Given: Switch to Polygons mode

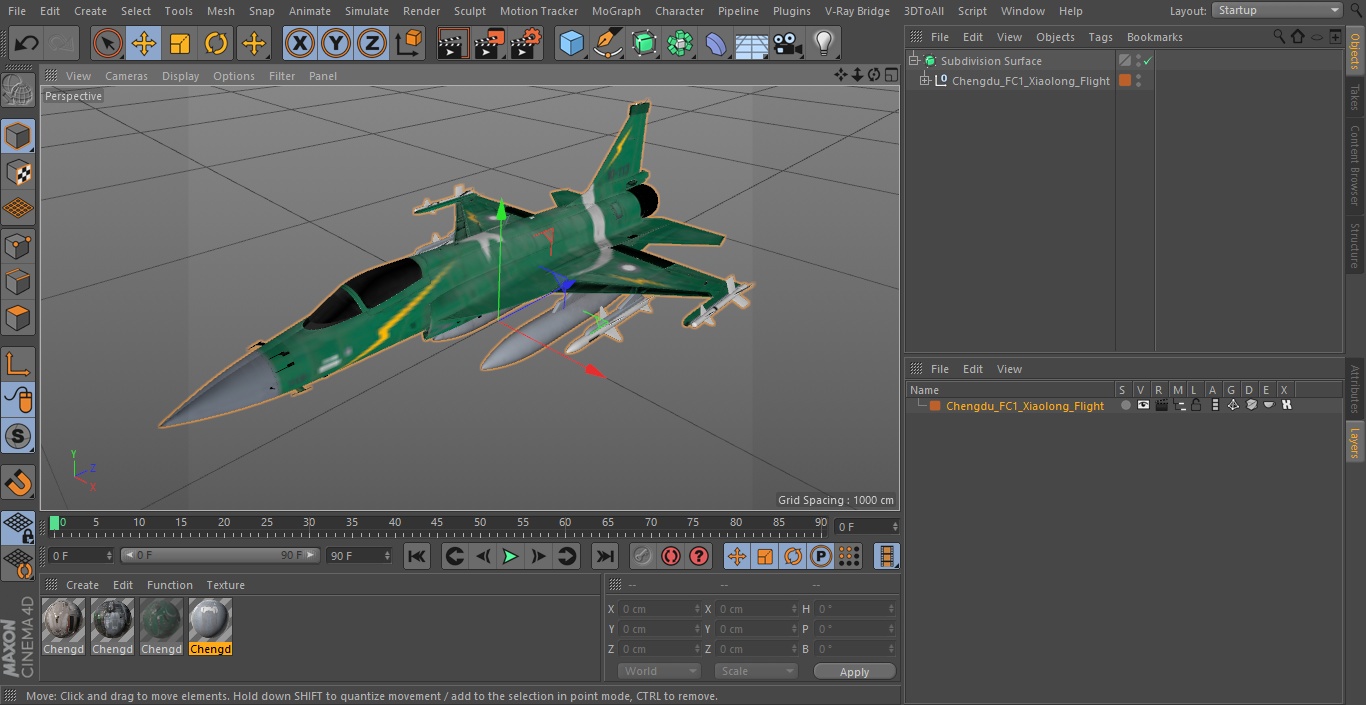Looking at the screenshot, I should click(18, 319).
